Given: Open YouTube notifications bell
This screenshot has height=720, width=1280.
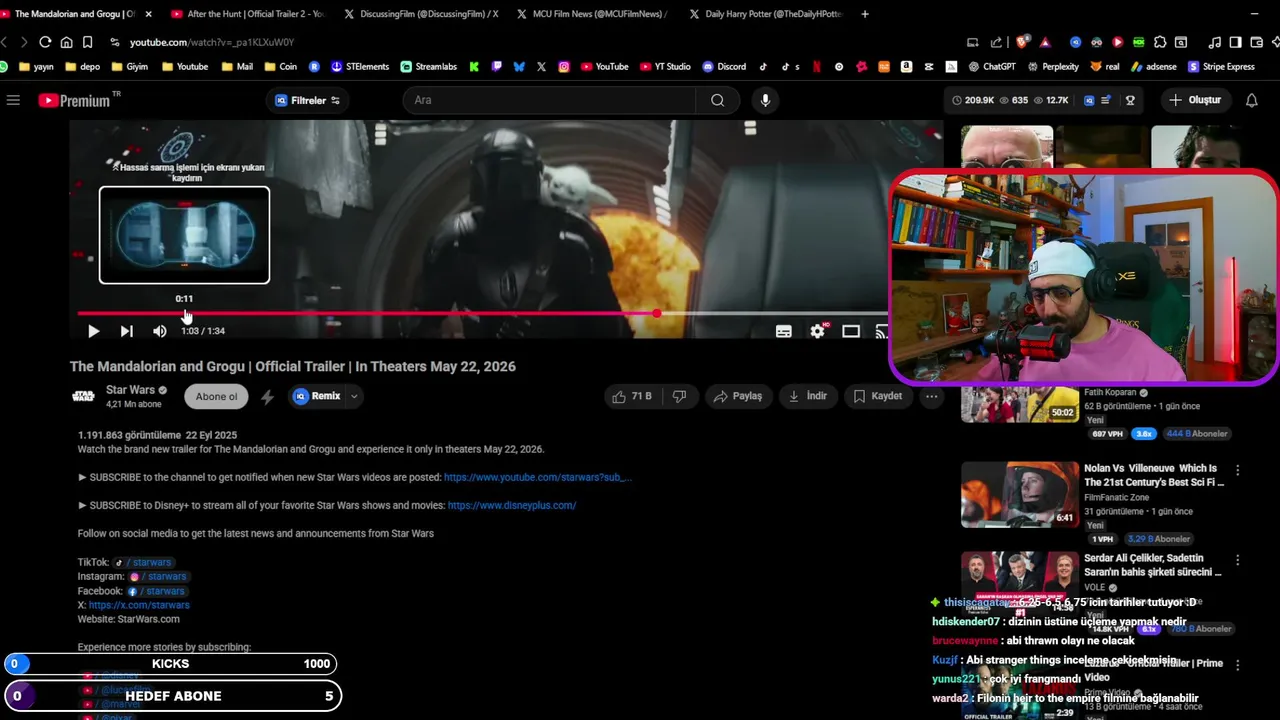Looking at the screenshot, I should coord(1251,100).
